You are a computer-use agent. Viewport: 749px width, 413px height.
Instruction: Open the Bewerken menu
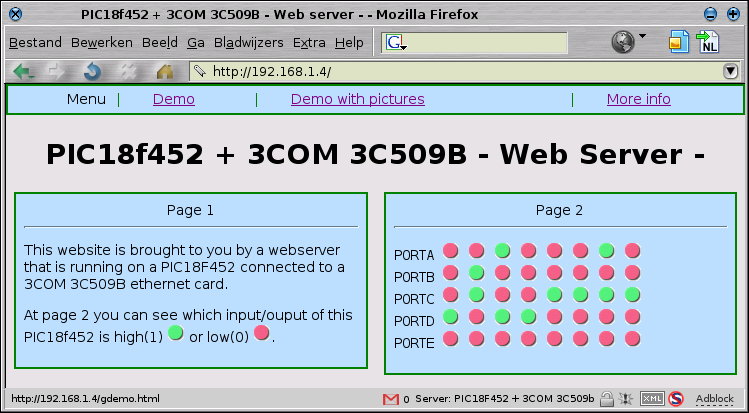point(102,43)
